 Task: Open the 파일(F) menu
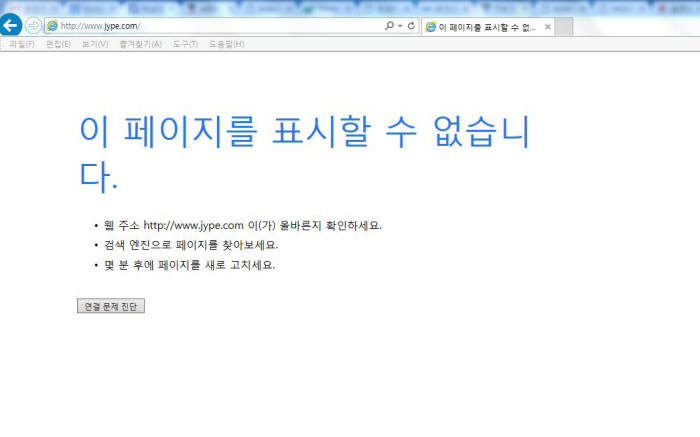tap(21, 44)
